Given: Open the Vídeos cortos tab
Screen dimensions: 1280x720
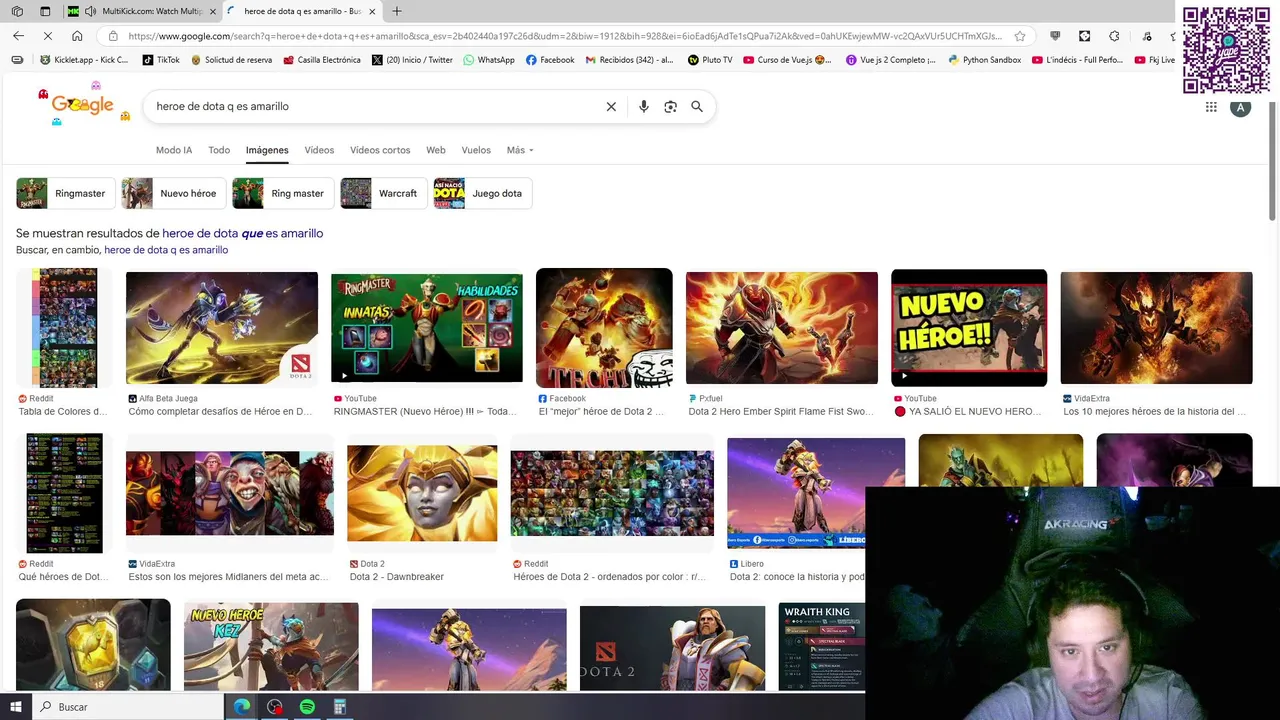Looking at the screenshot, I should click(x=380, y=150).
